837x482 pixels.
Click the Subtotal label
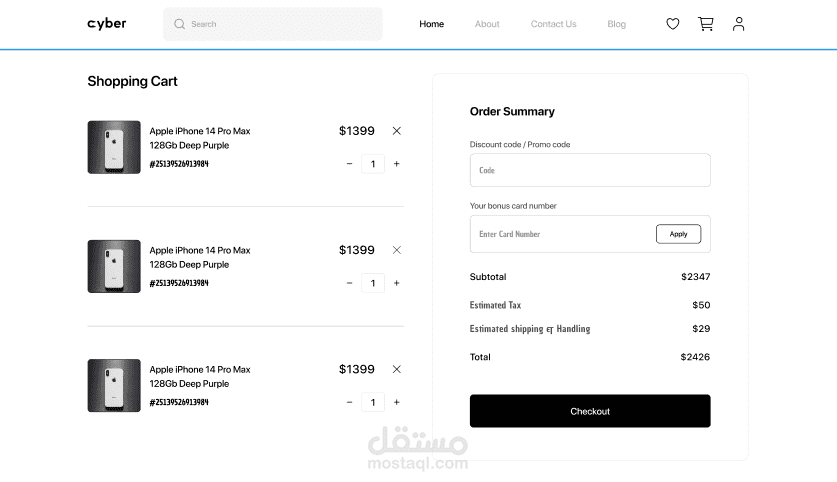(488, 276)
